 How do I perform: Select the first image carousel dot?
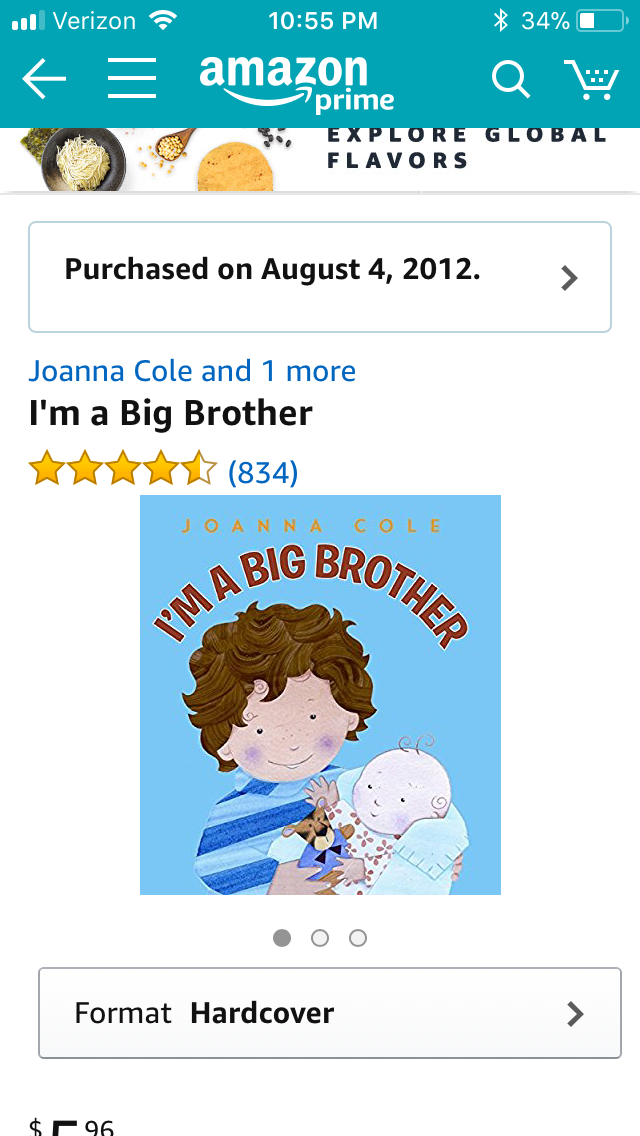click(x=282, y=938)
